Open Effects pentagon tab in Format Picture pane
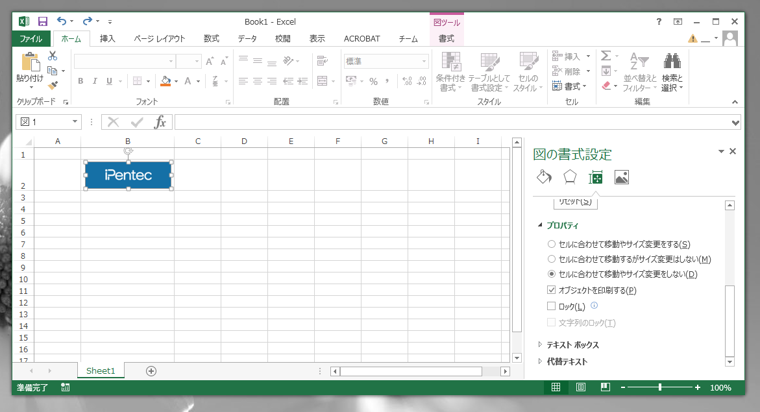 tap(570, 177)
